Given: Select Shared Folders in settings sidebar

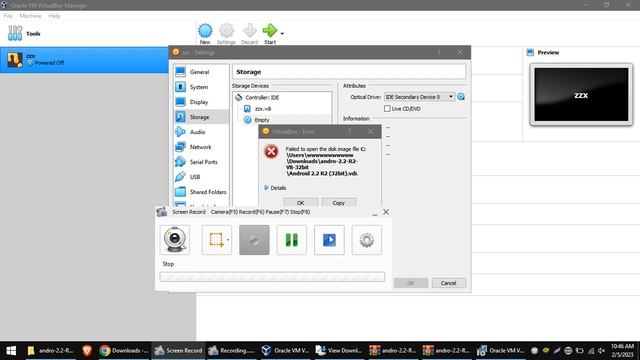Looking at the screenshot, I should click(201, 192).
